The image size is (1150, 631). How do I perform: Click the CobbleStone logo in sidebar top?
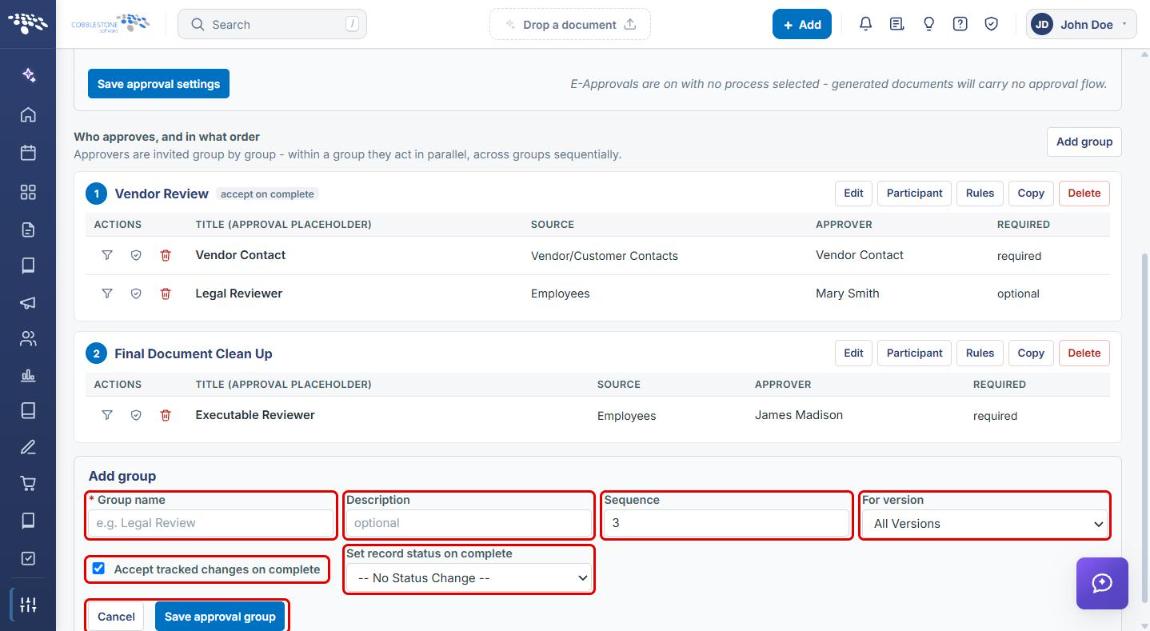[x=28, y=23]
